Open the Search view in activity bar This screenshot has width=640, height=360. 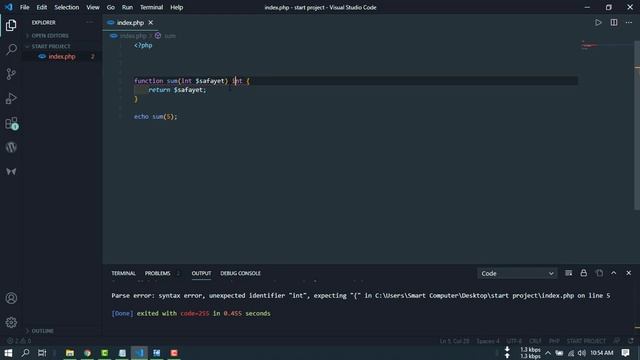11,50
